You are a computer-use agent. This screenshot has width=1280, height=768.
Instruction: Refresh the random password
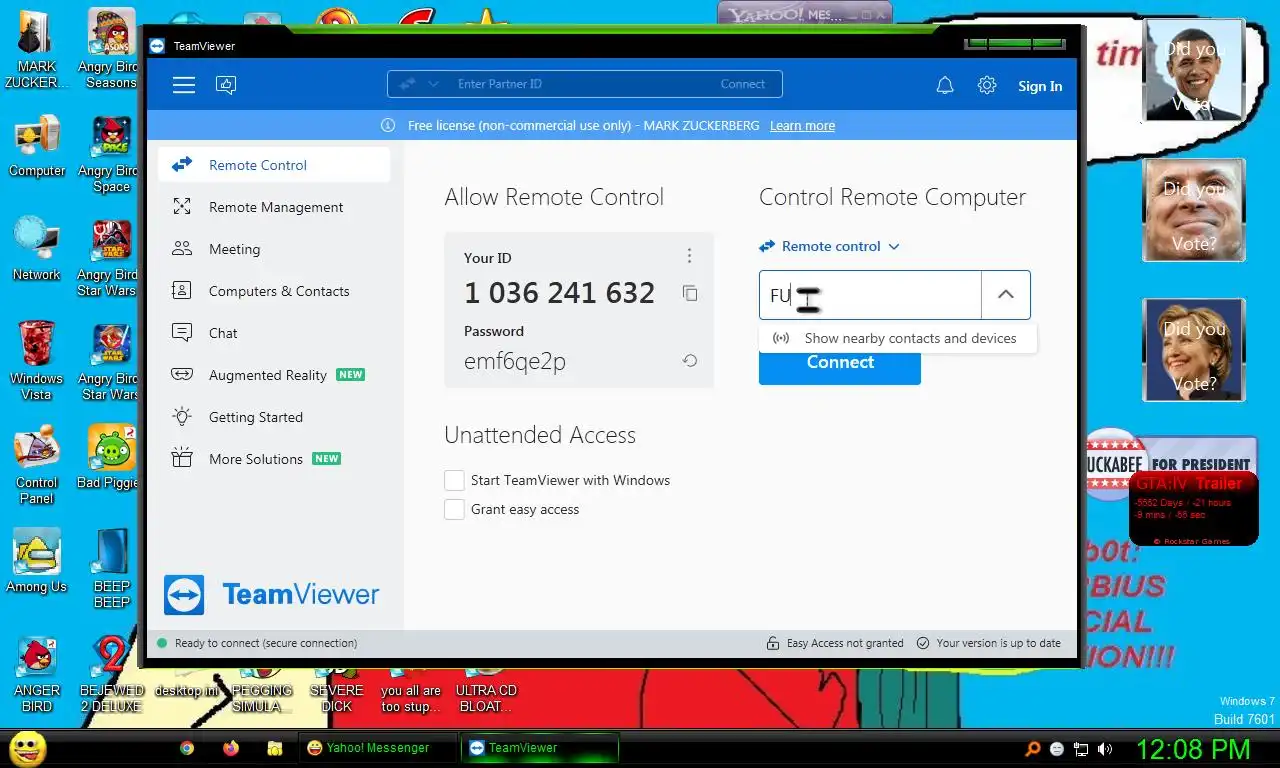click(690, 361)
